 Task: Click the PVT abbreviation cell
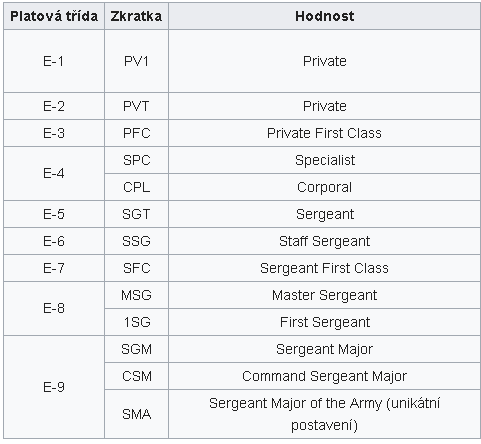tap(136, 106)
